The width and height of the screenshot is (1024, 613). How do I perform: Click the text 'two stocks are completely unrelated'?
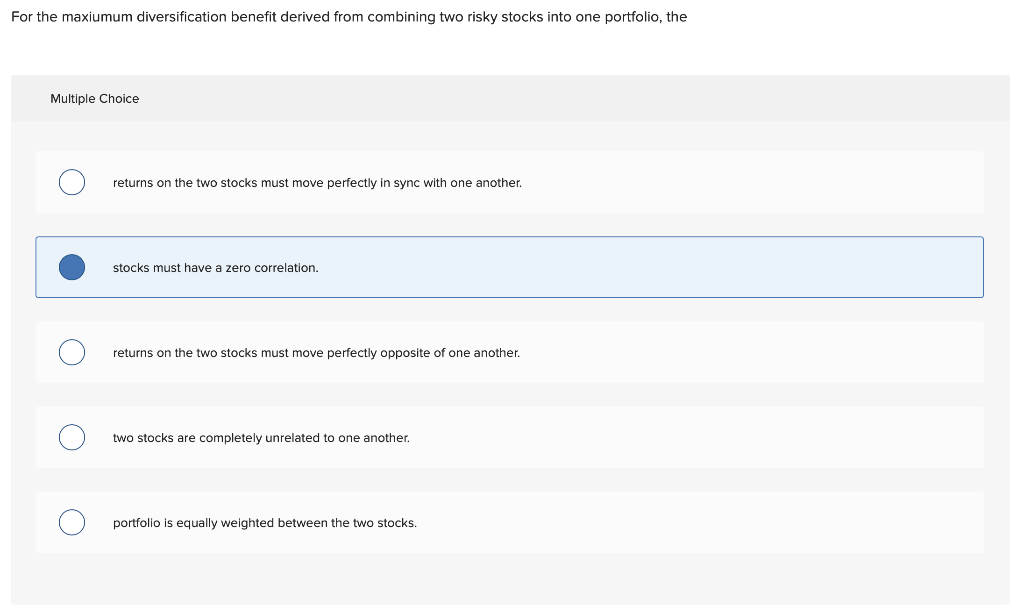tap(260, 438)
